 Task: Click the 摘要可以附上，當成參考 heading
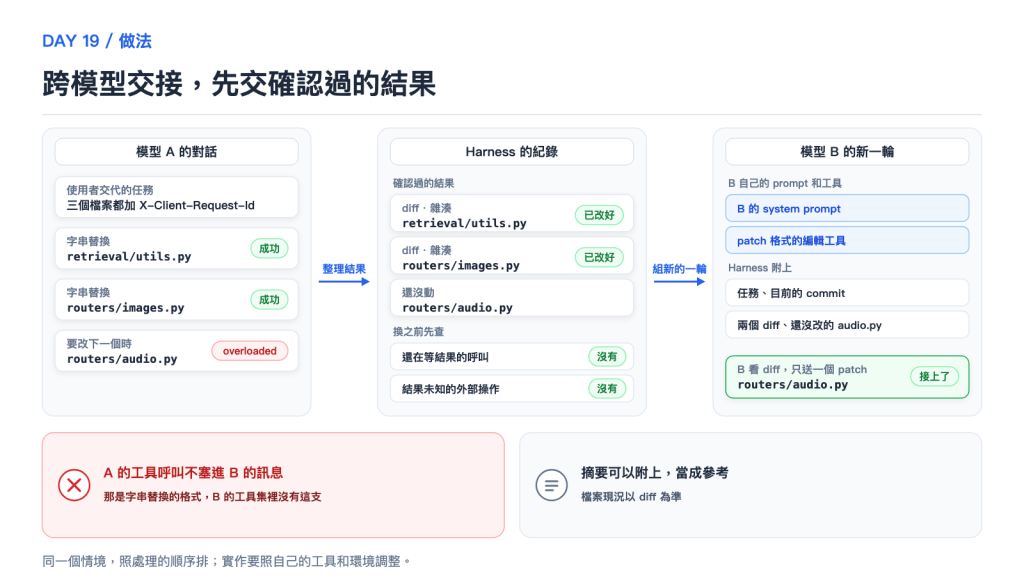654,473
